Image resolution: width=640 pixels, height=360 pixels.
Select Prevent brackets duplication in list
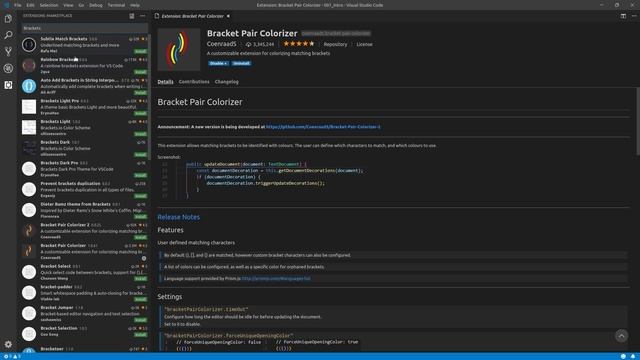[x=84, y=189]
